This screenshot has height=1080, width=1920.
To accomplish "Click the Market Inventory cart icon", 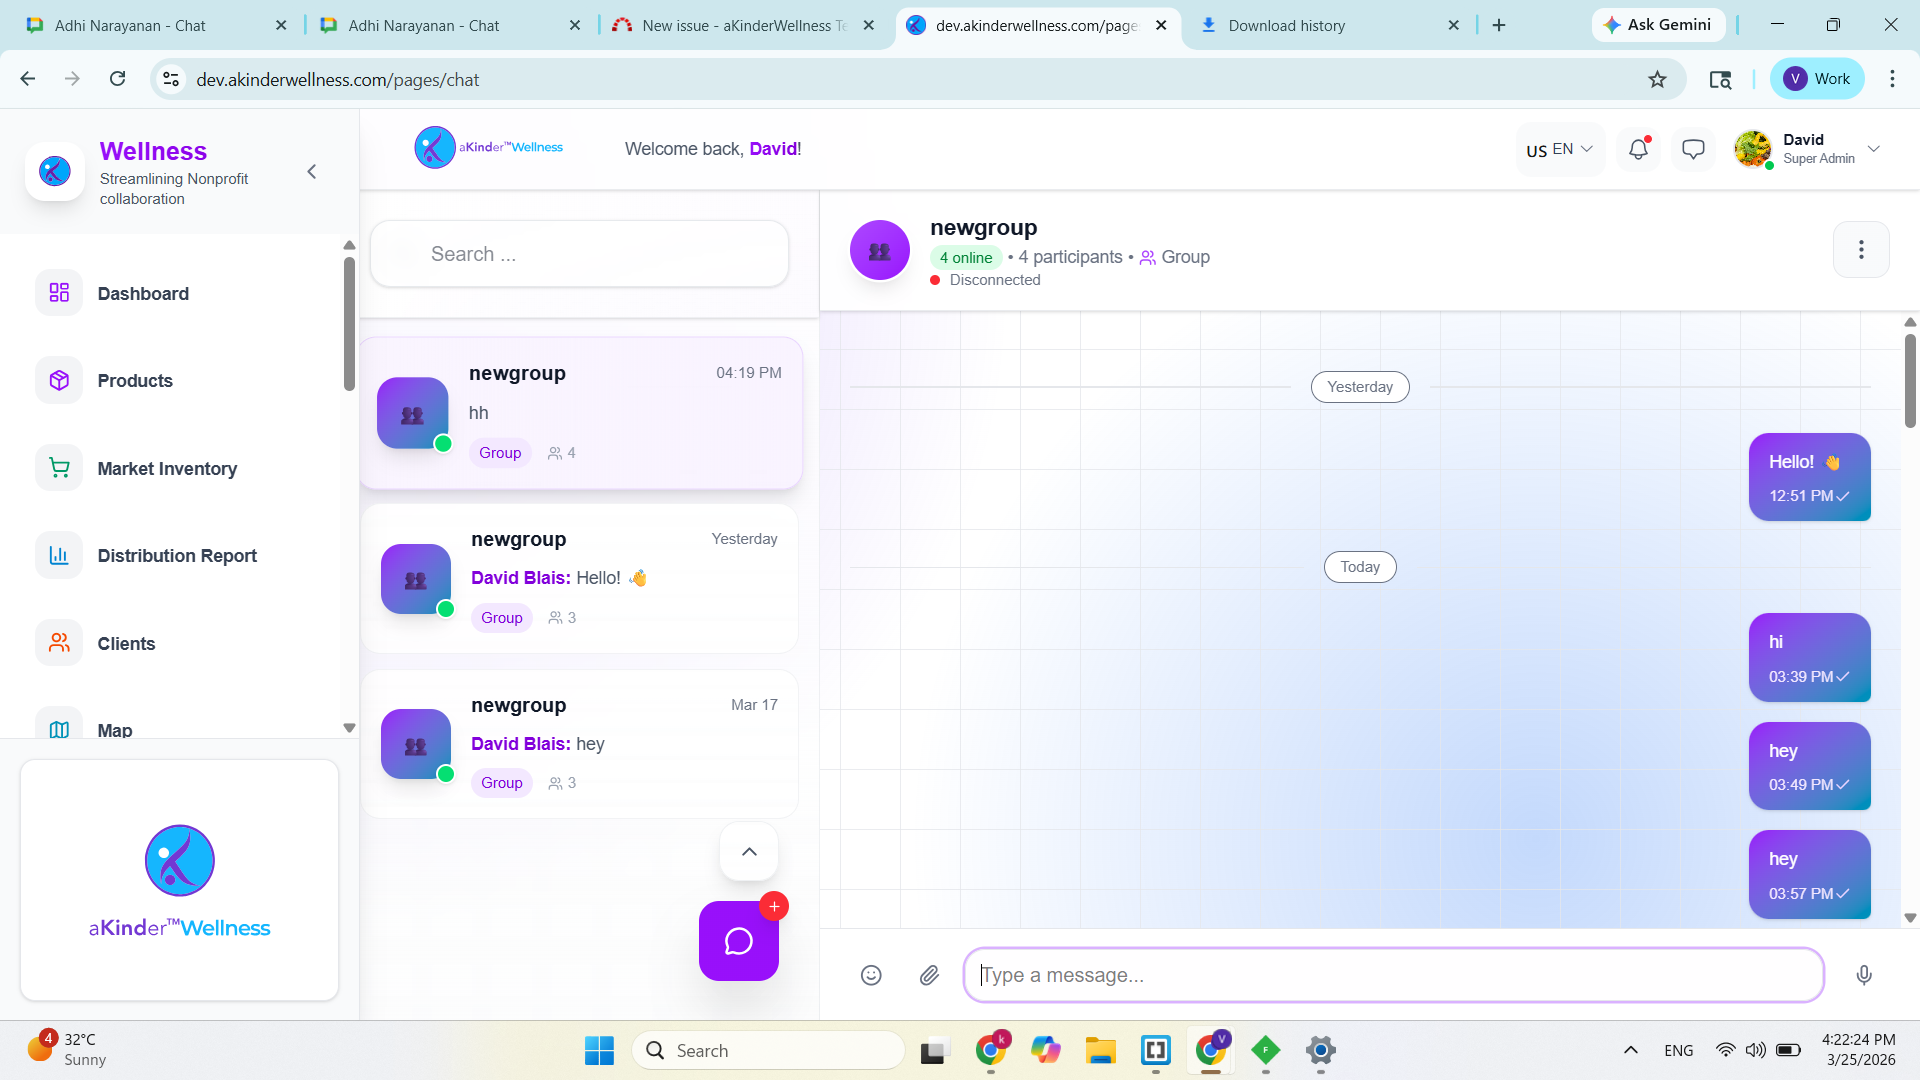I will pyautogui.click(x=59, y=468).
